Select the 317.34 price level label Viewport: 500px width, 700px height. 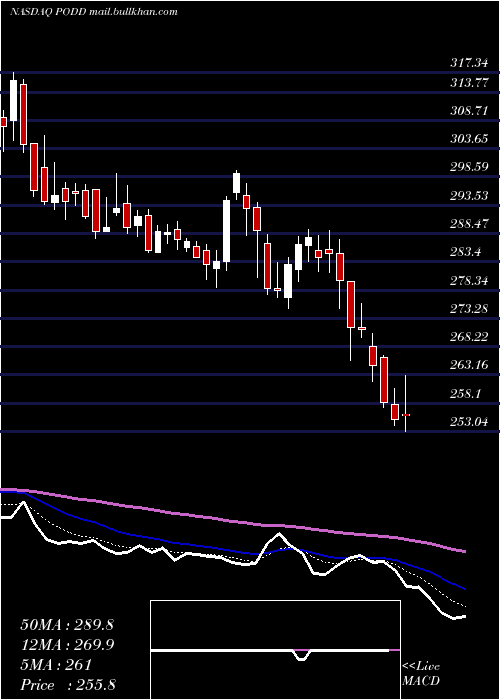[469, 63]
